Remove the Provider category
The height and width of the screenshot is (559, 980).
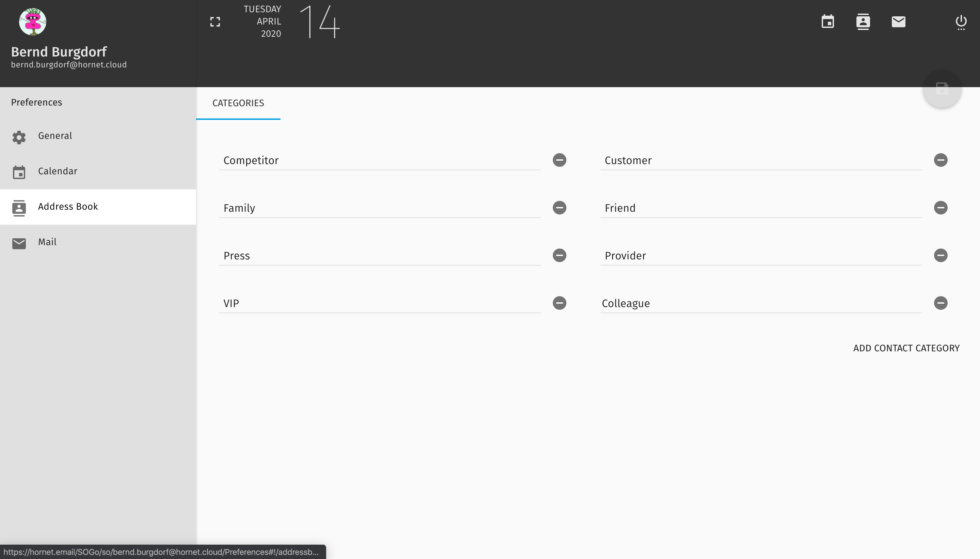(941, 255)
